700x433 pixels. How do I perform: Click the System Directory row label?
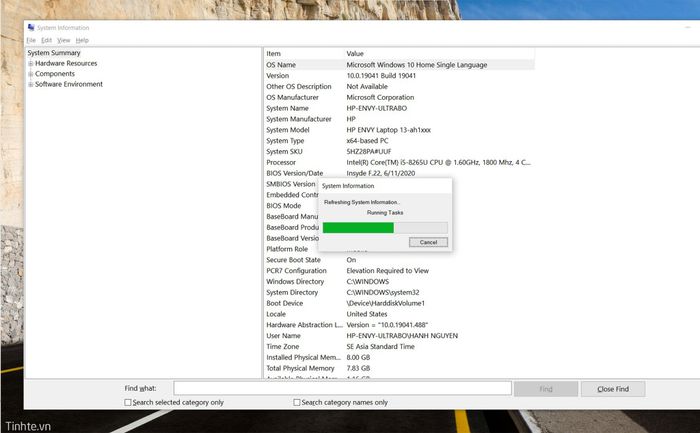(x=292, y=292)
